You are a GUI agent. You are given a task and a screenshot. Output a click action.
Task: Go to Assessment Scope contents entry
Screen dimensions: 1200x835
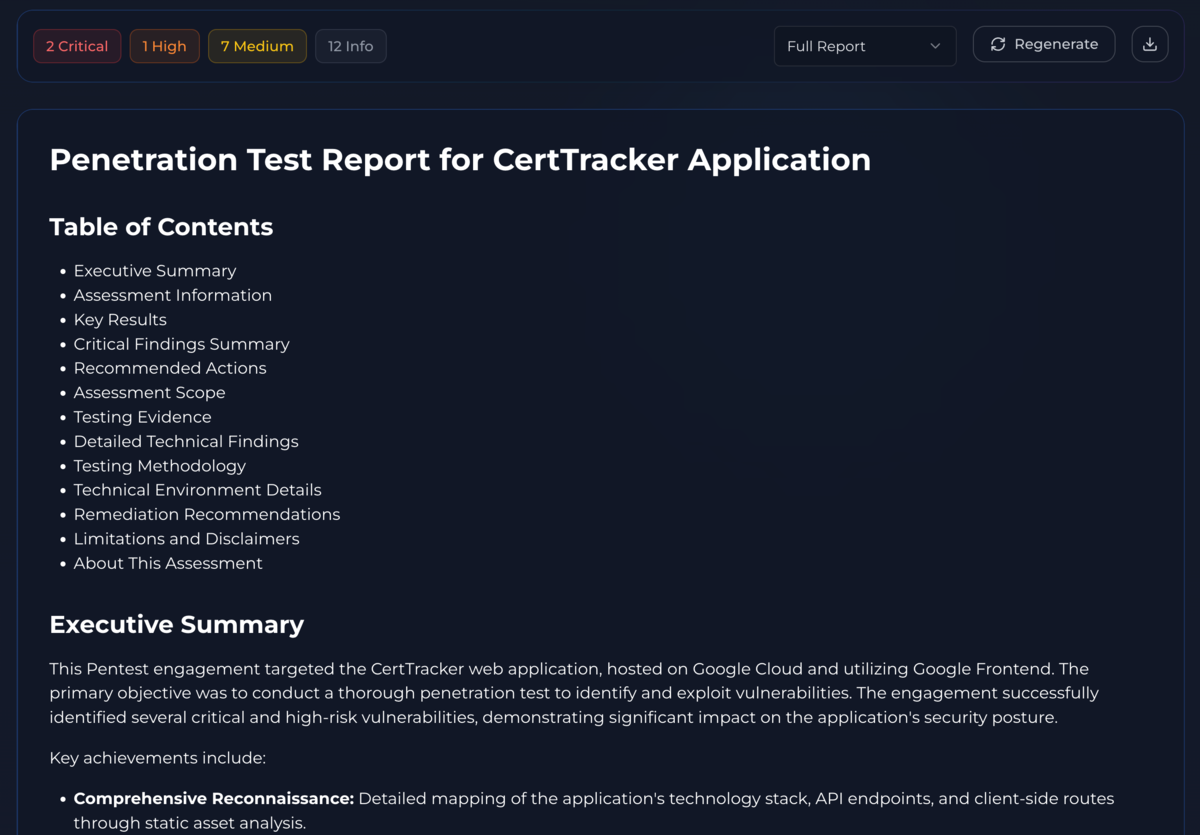click(x=149, y=393)
